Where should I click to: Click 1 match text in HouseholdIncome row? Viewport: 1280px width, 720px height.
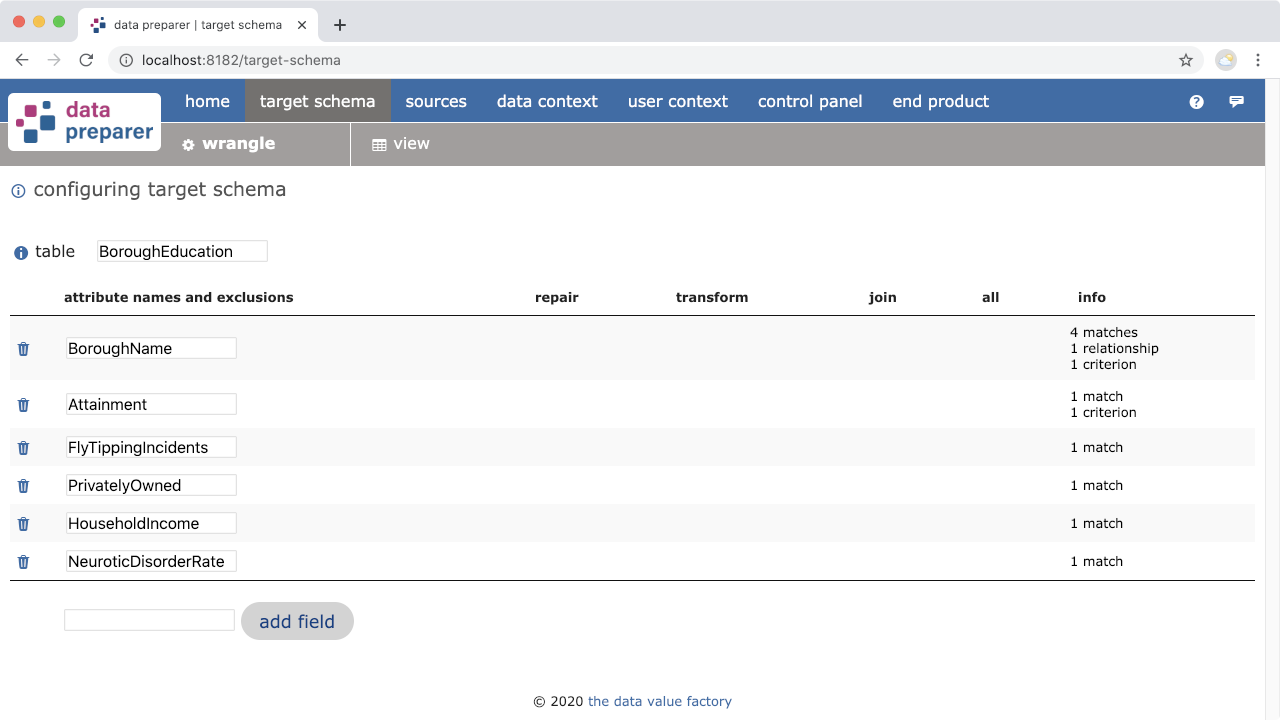point(1096,524)
